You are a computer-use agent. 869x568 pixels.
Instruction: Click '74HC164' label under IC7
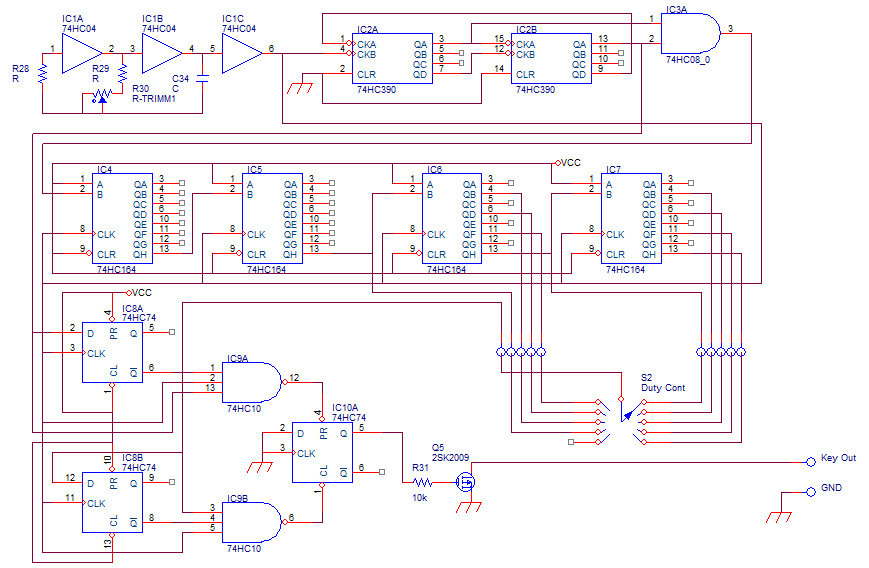[x=625, y=270]
